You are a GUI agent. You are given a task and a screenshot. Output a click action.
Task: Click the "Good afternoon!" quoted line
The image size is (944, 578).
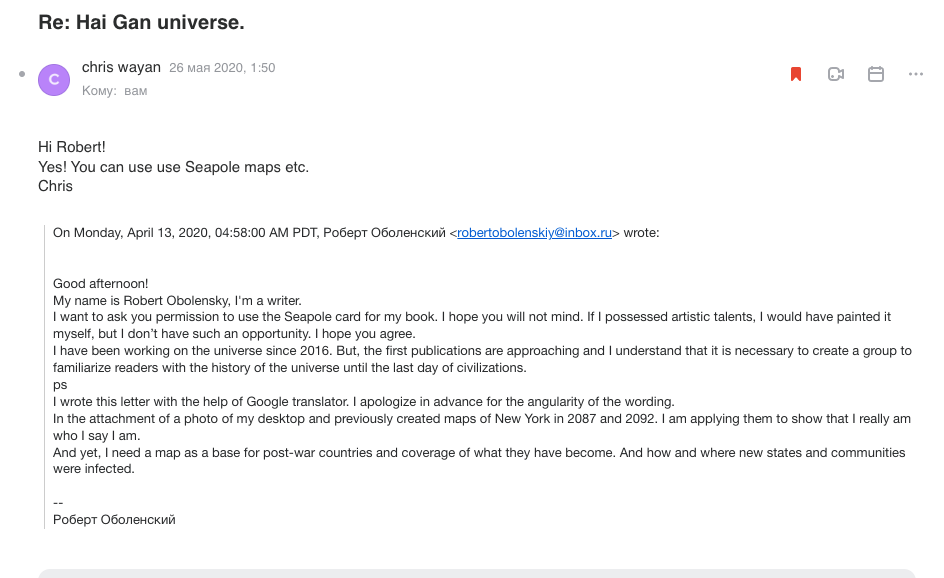click(100, 284)
